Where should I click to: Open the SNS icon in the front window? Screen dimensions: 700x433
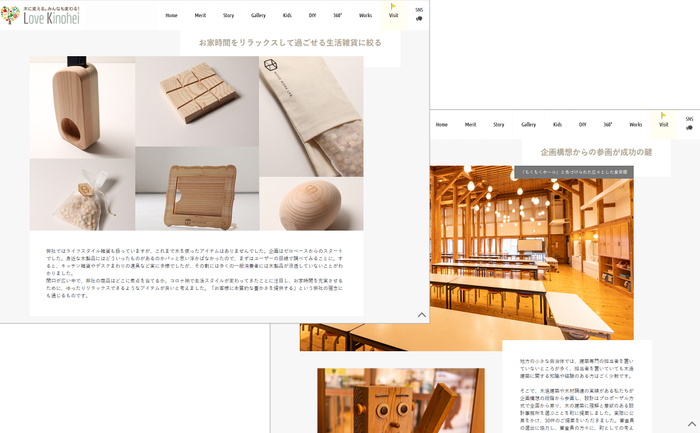419,15
